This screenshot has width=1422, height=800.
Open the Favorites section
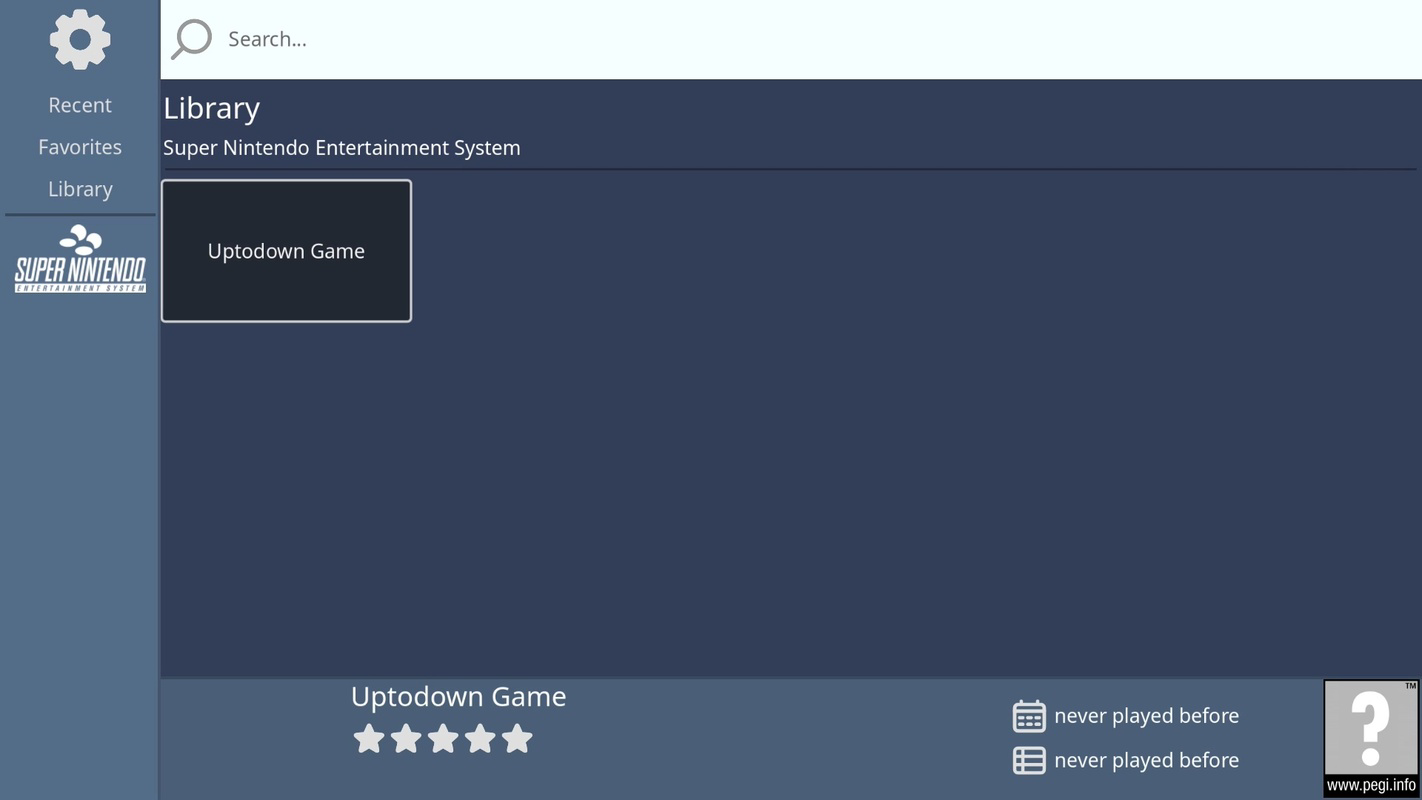tap(80, 147)
